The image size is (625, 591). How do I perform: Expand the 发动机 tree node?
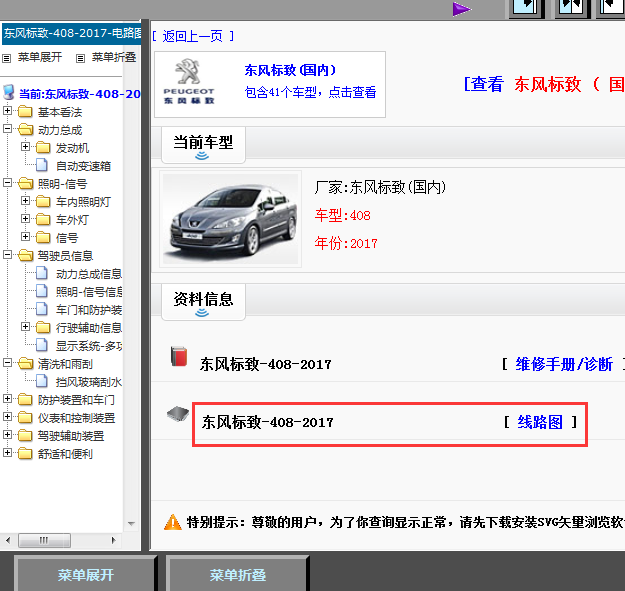tap(26, 147)
